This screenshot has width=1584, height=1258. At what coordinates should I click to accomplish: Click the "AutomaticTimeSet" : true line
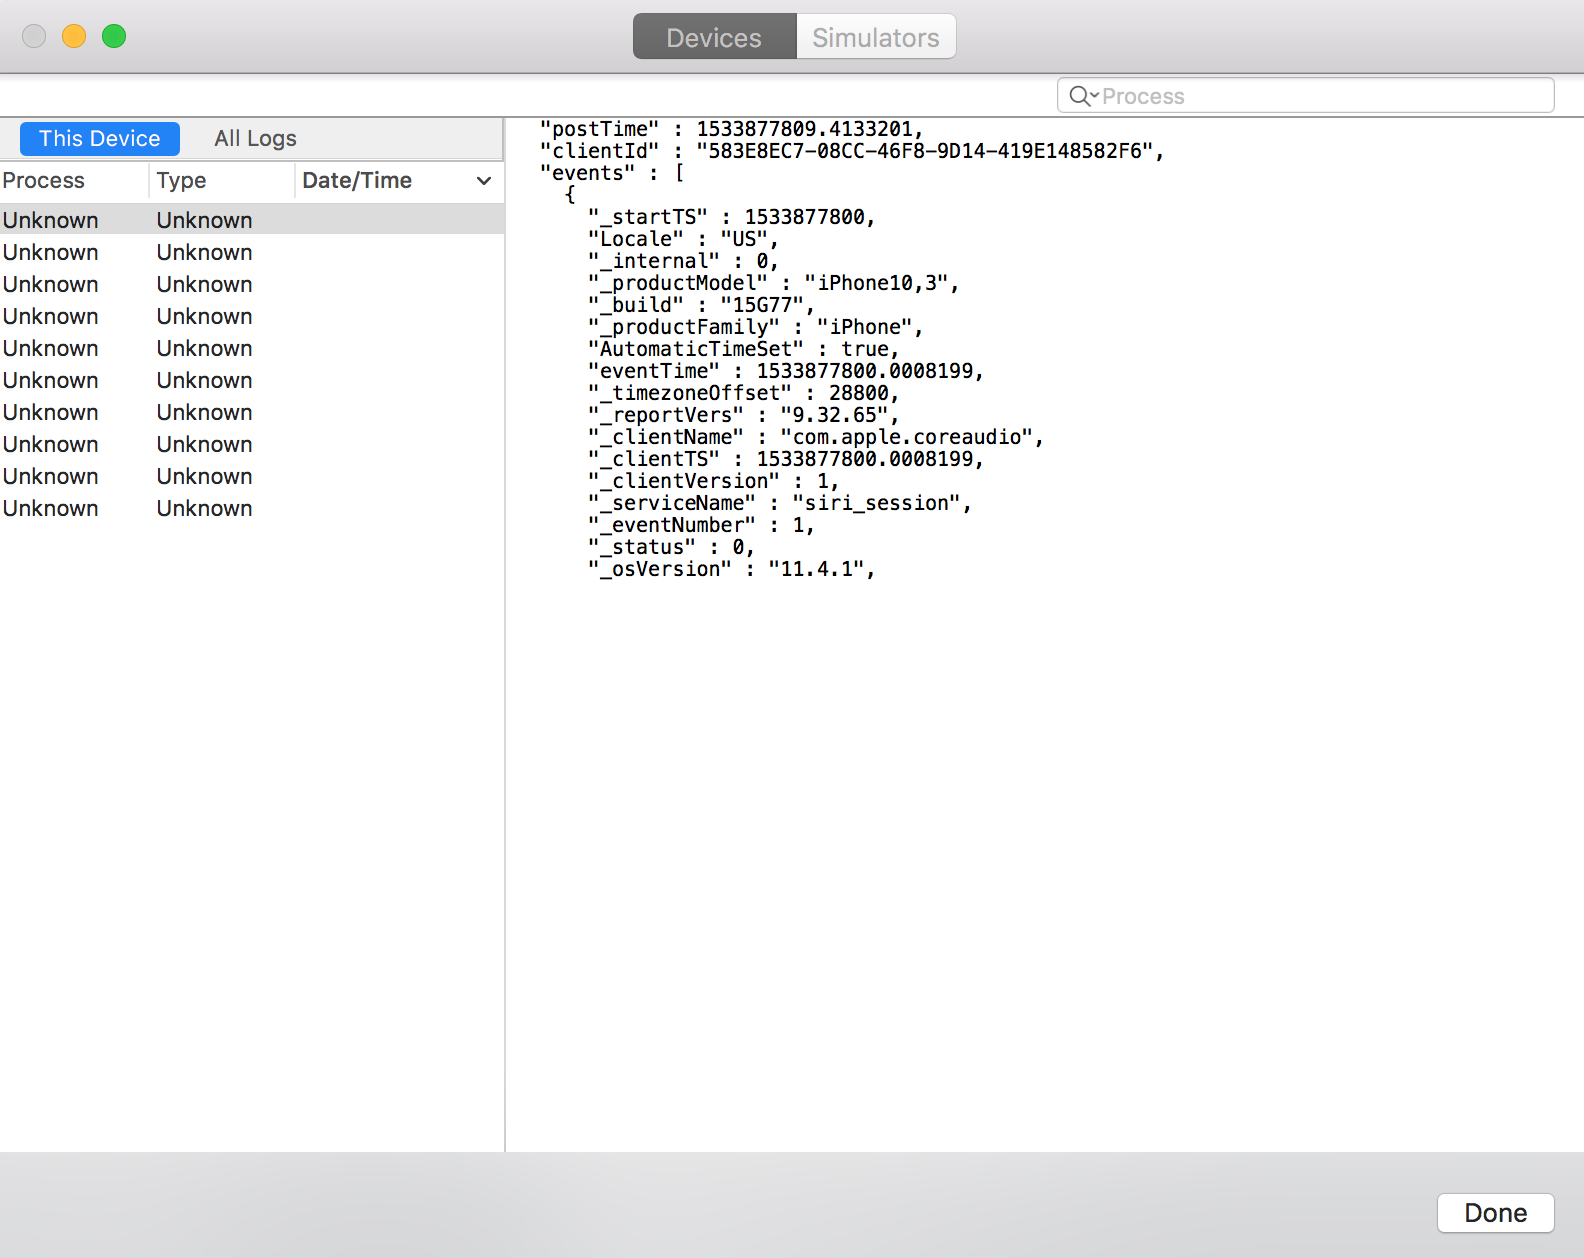point(743,349)
